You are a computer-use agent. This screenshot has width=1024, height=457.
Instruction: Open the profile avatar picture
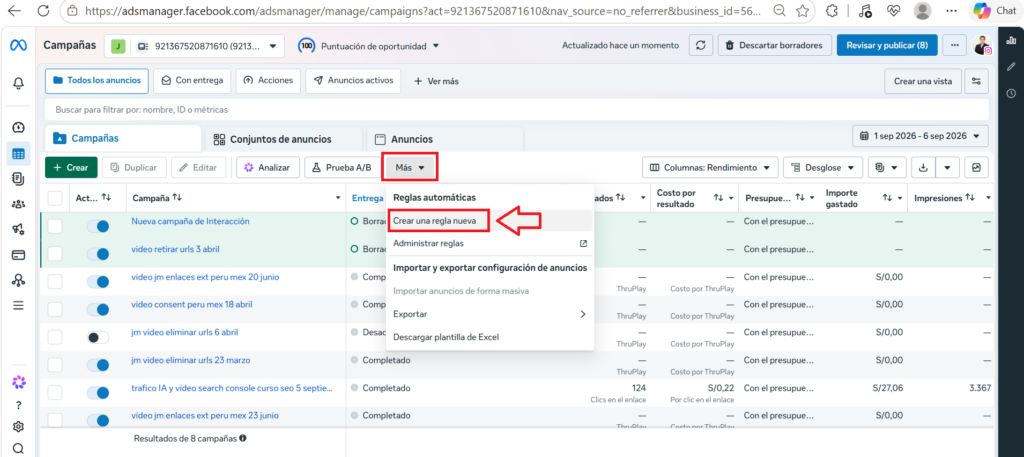(982, 45)
